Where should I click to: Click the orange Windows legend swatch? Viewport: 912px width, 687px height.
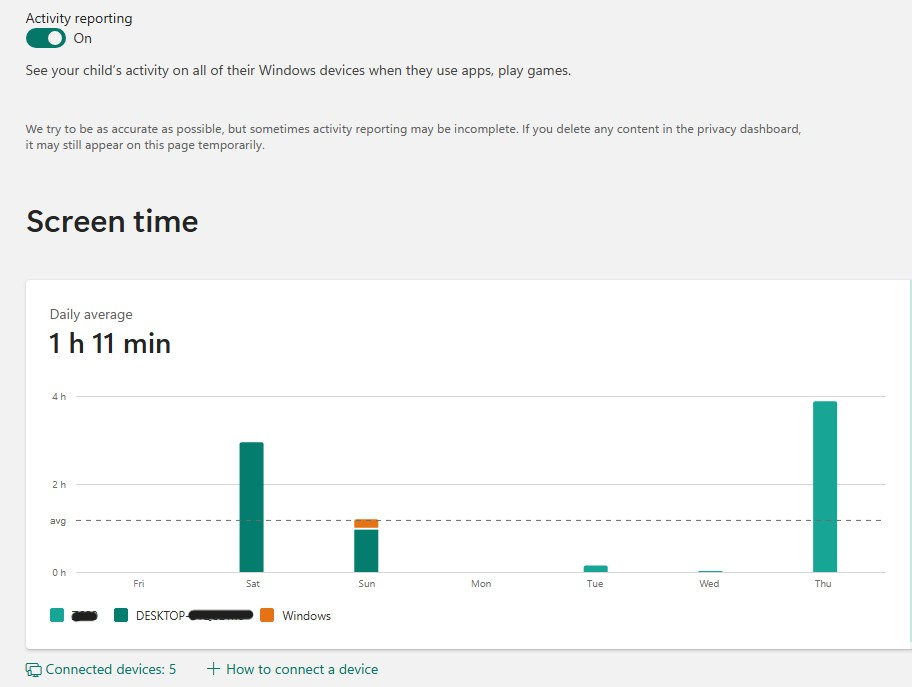pyautogui.click(x=267, y=615)
